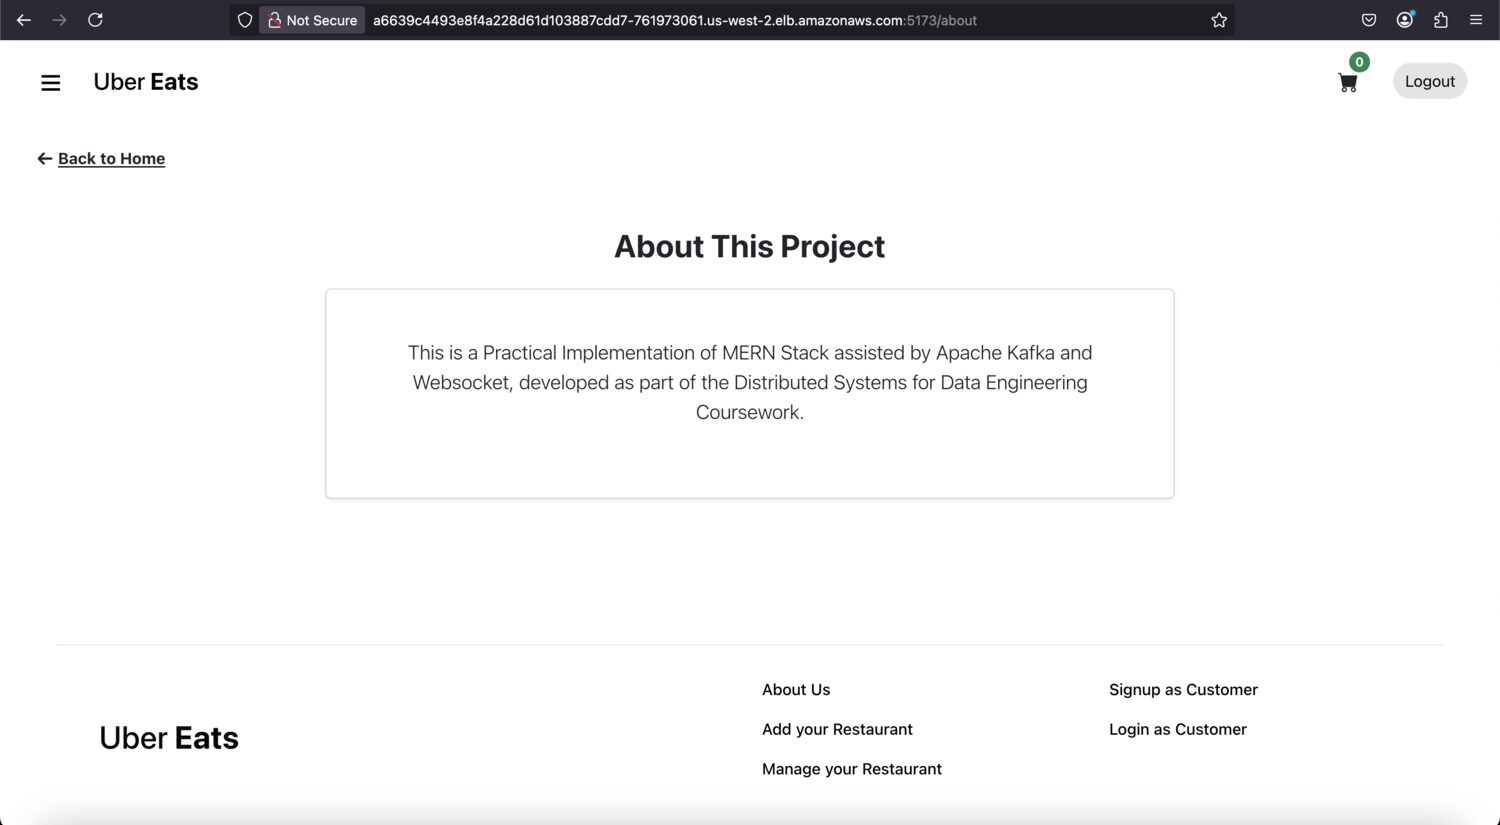Open the shopping cart

coord(1348,84)
